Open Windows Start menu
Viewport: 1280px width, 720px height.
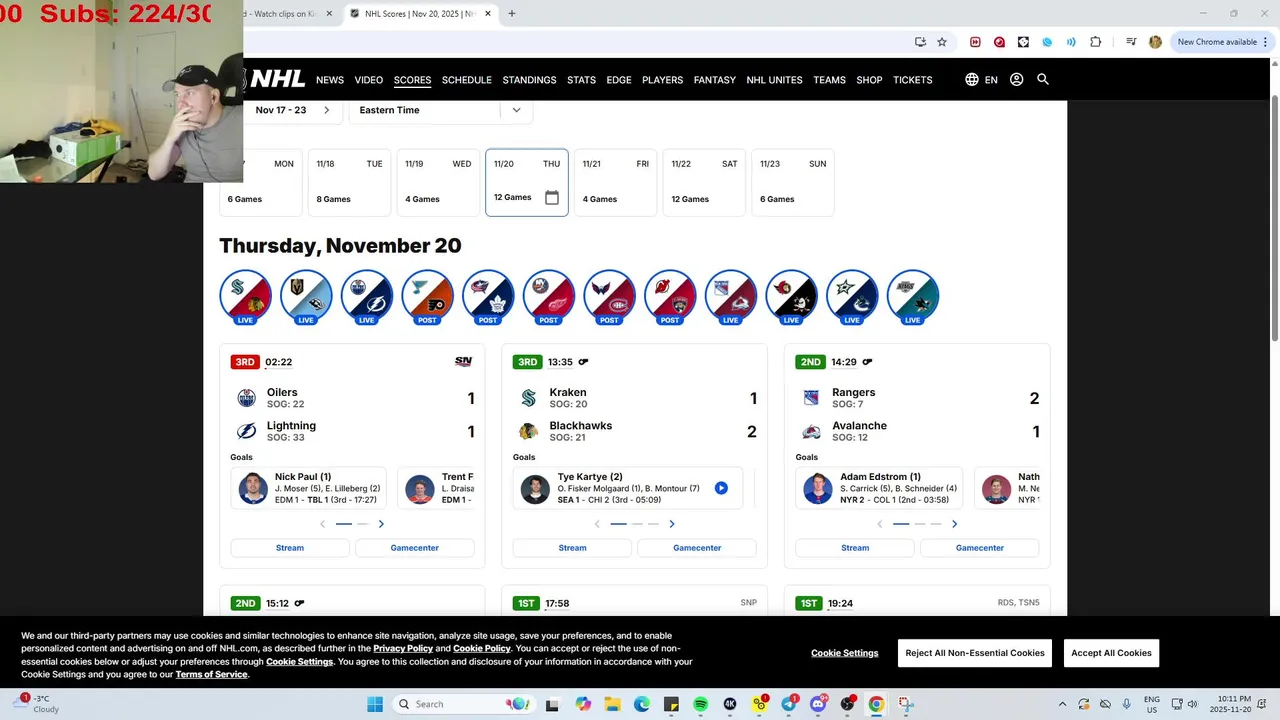click(375, 704)
